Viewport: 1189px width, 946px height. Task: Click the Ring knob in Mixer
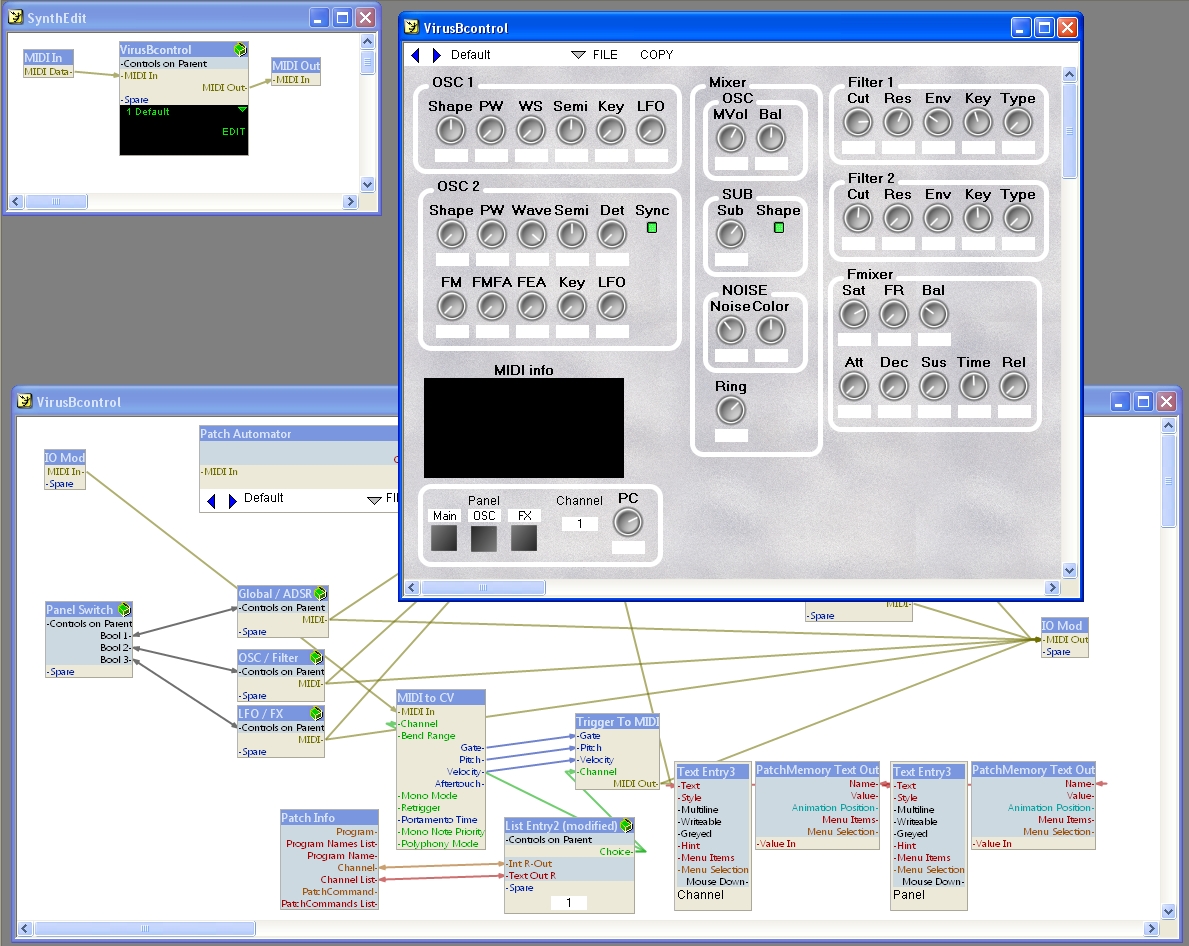(731, 411)
